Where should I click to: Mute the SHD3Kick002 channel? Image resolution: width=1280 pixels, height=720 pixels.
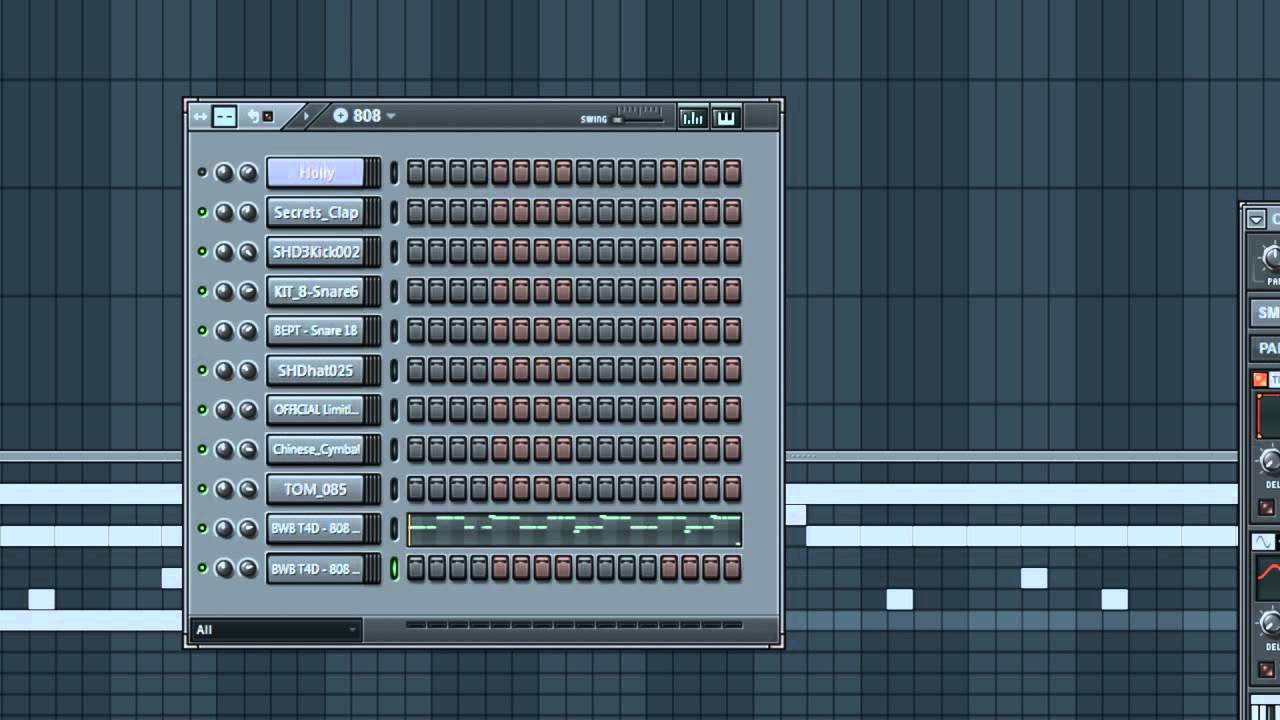pyautogui.click(x=203, y=252)
